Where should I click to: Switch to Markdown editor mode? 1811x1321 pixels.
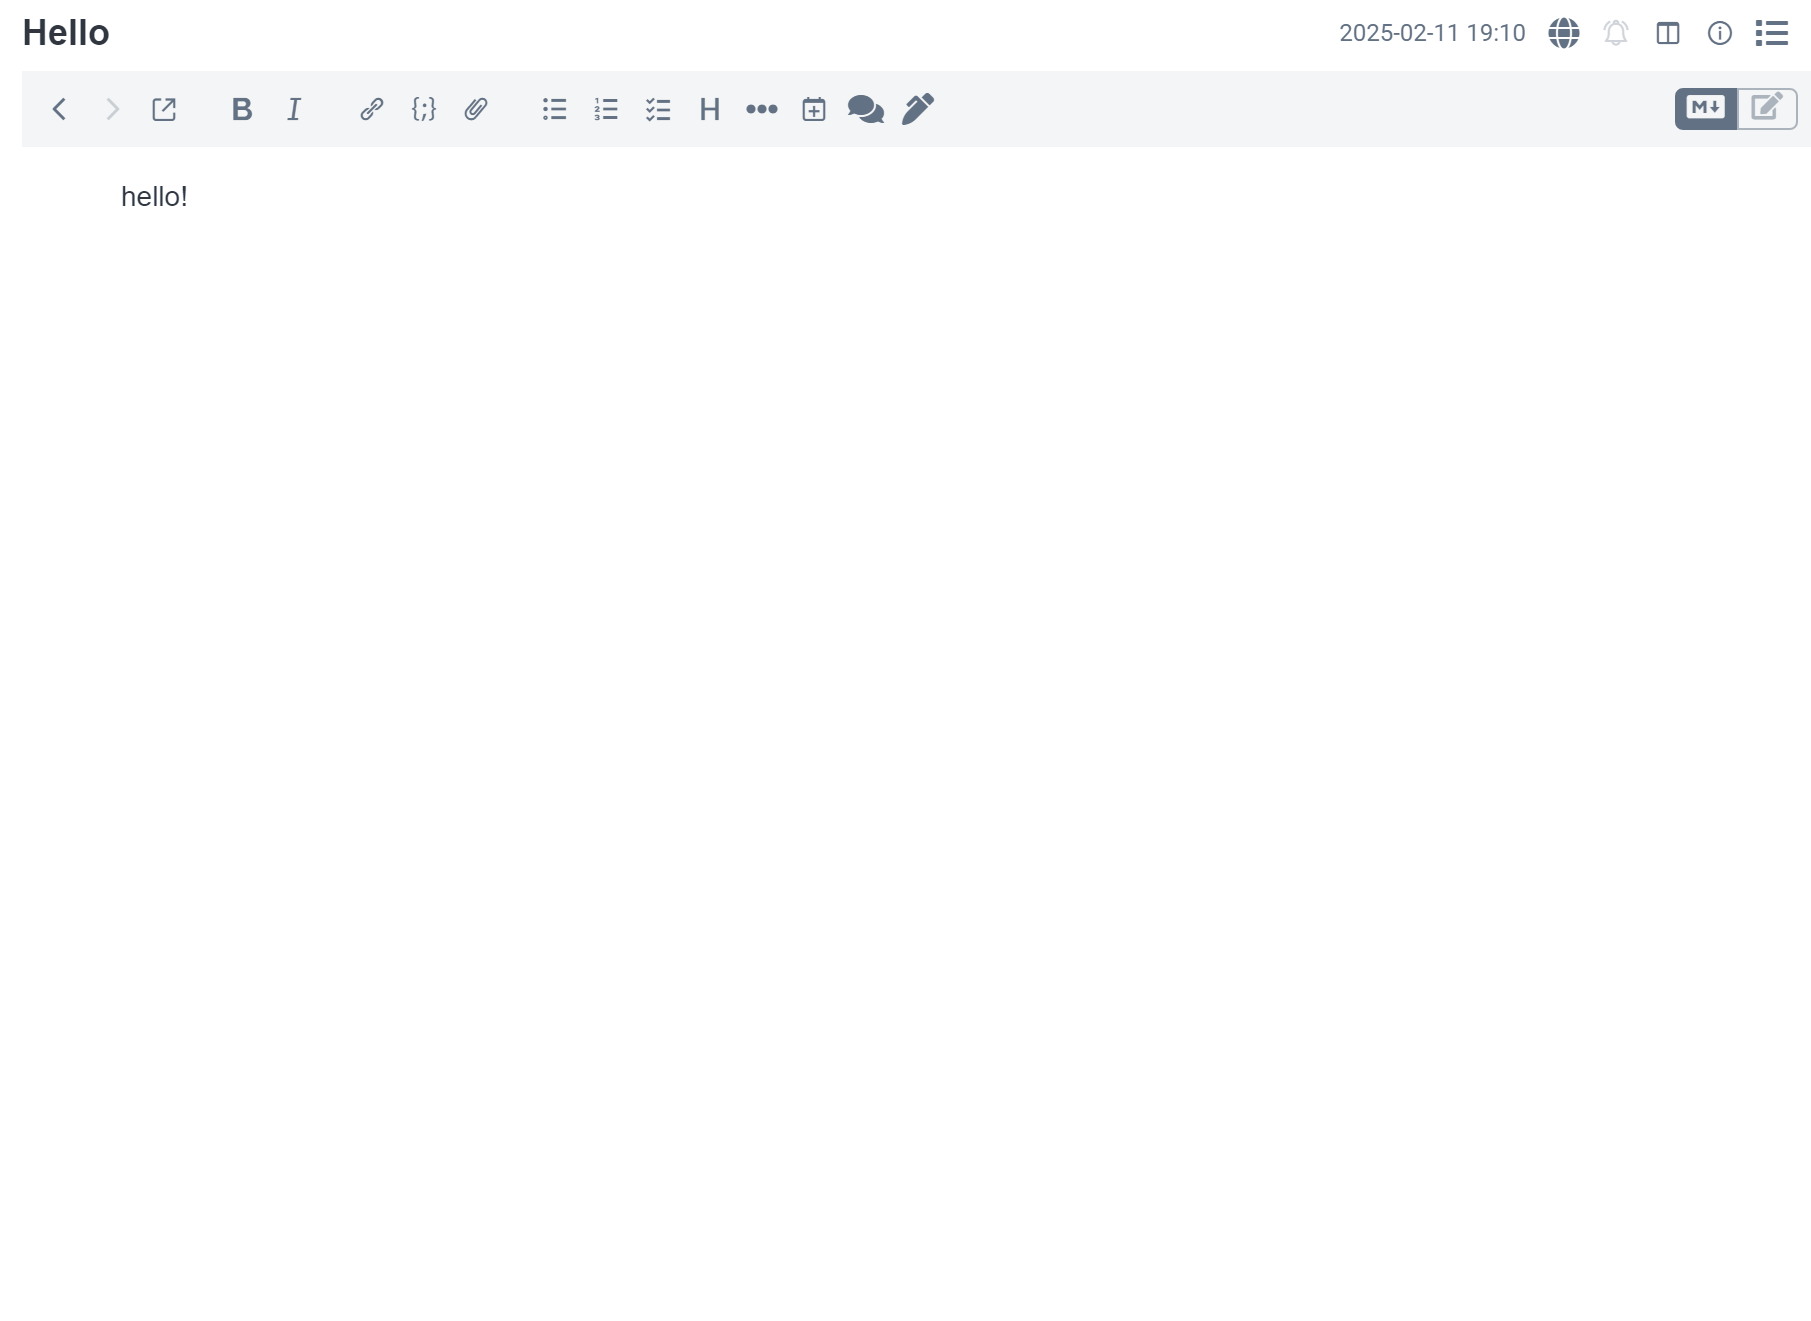1706,109
